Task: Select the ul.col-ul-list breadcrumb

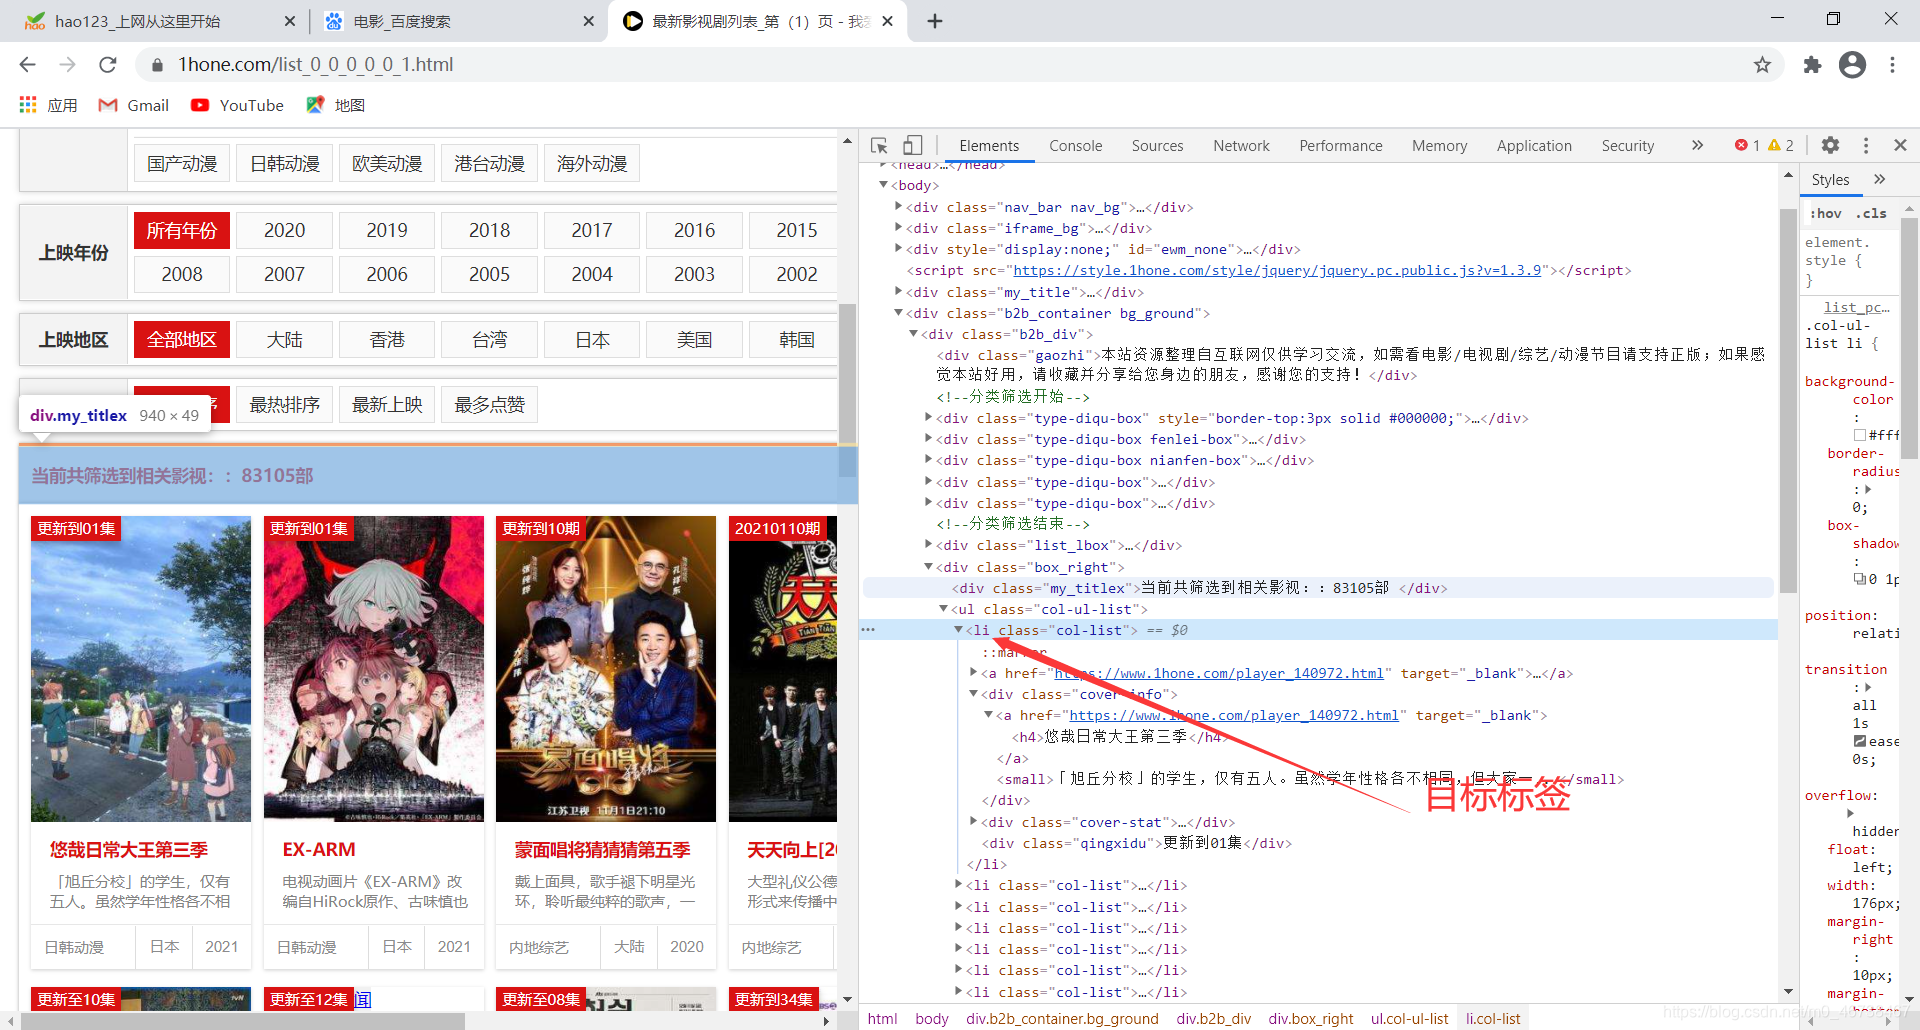Action: point(1409,1019)
